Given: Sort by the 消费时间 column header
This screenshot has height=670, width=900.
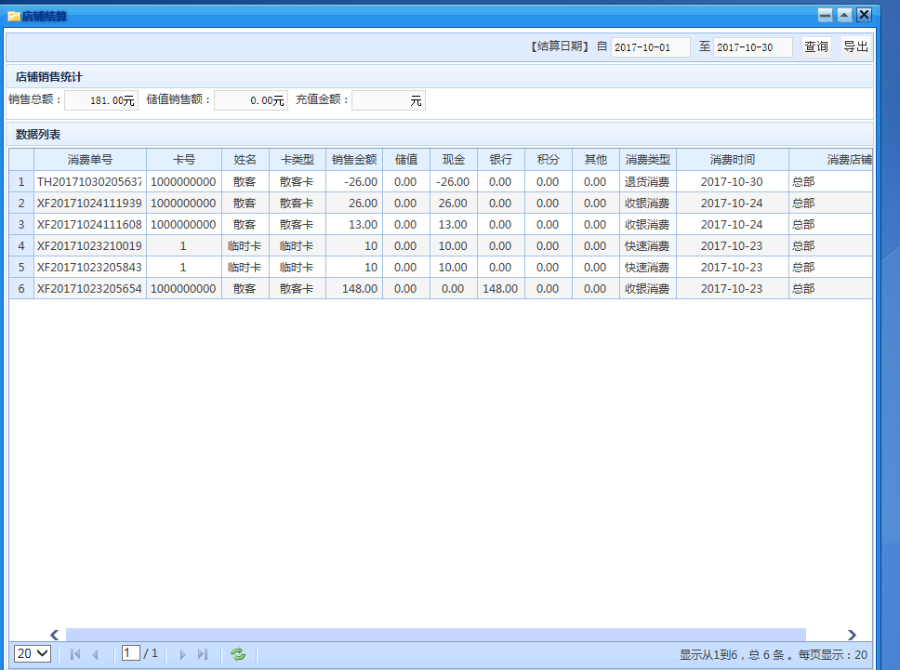Looking at the screenshot, I should [732, 160].
